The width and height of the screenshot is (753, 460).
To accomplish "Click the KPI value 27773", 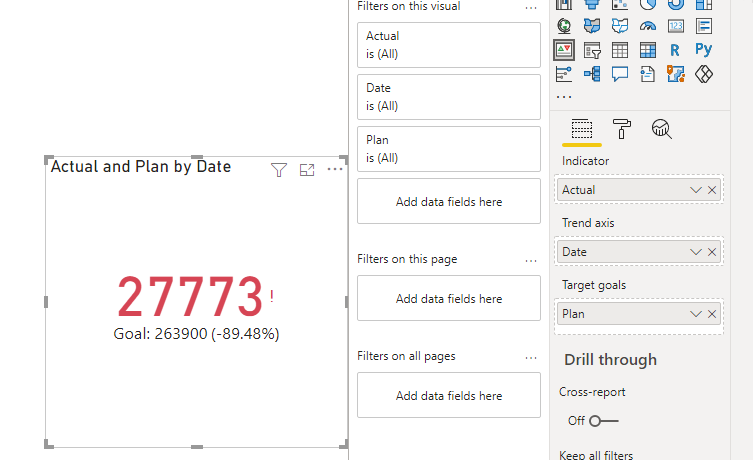I will tap(190, 296).
